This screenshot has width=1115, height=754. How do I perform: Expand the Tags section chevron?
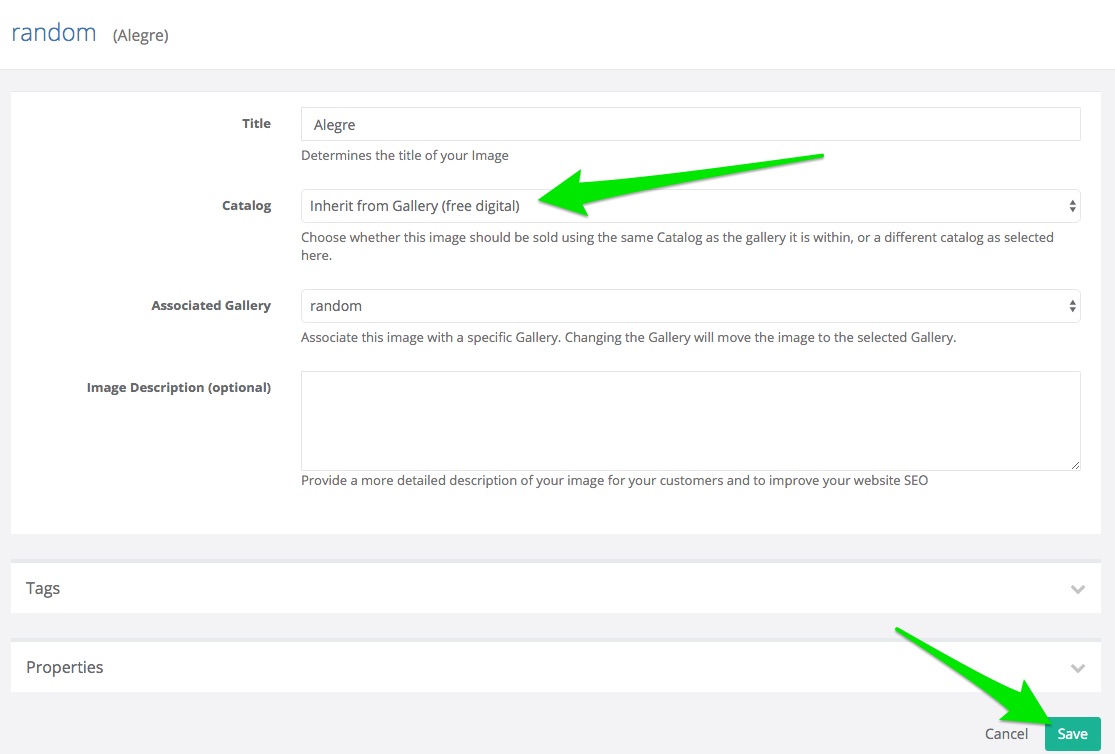point(1077,589)
